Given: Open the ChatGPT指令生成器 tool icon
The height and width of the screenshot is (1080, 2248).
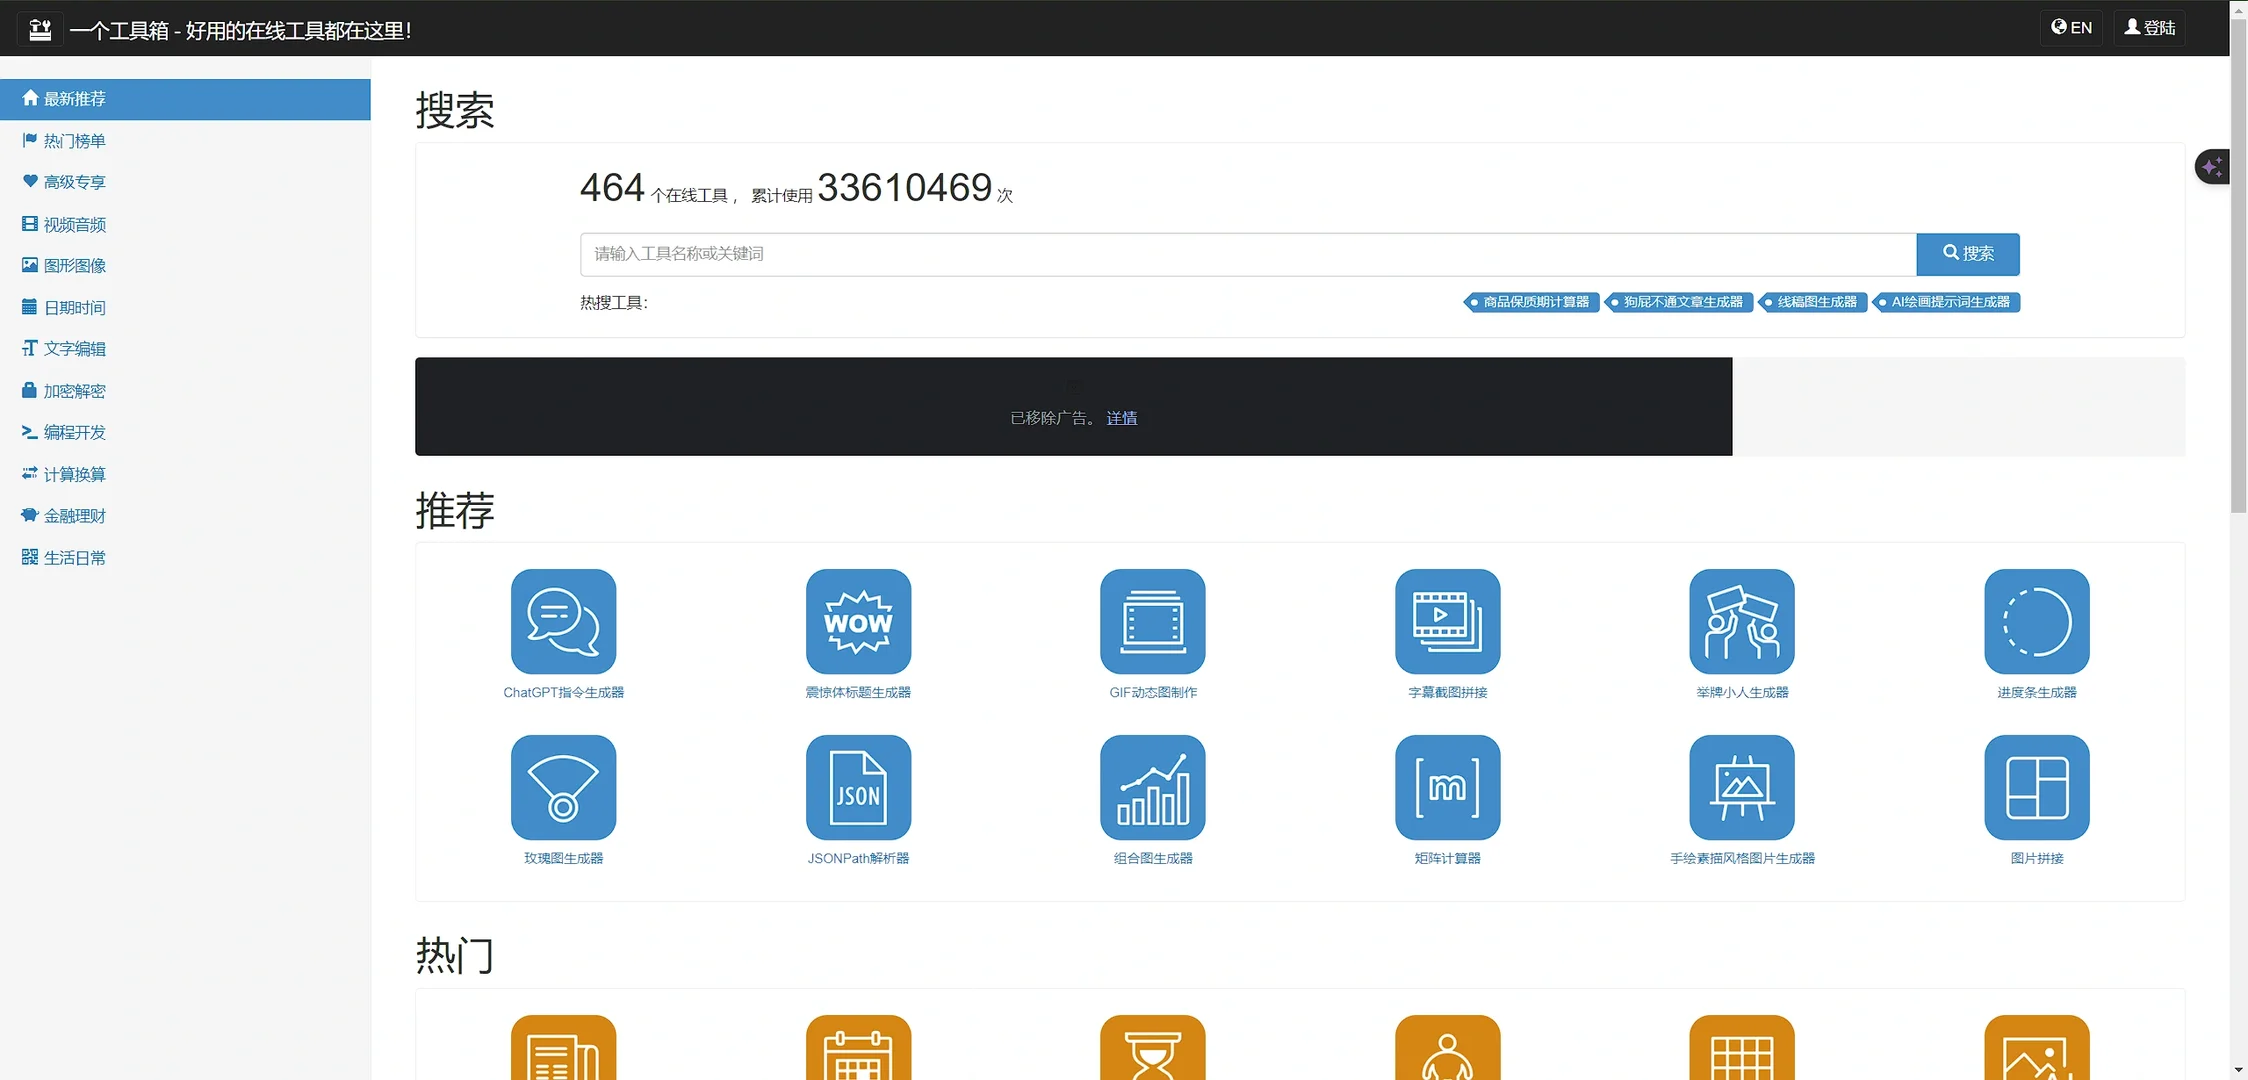Looking at the screenshot, I should (563, 621).
